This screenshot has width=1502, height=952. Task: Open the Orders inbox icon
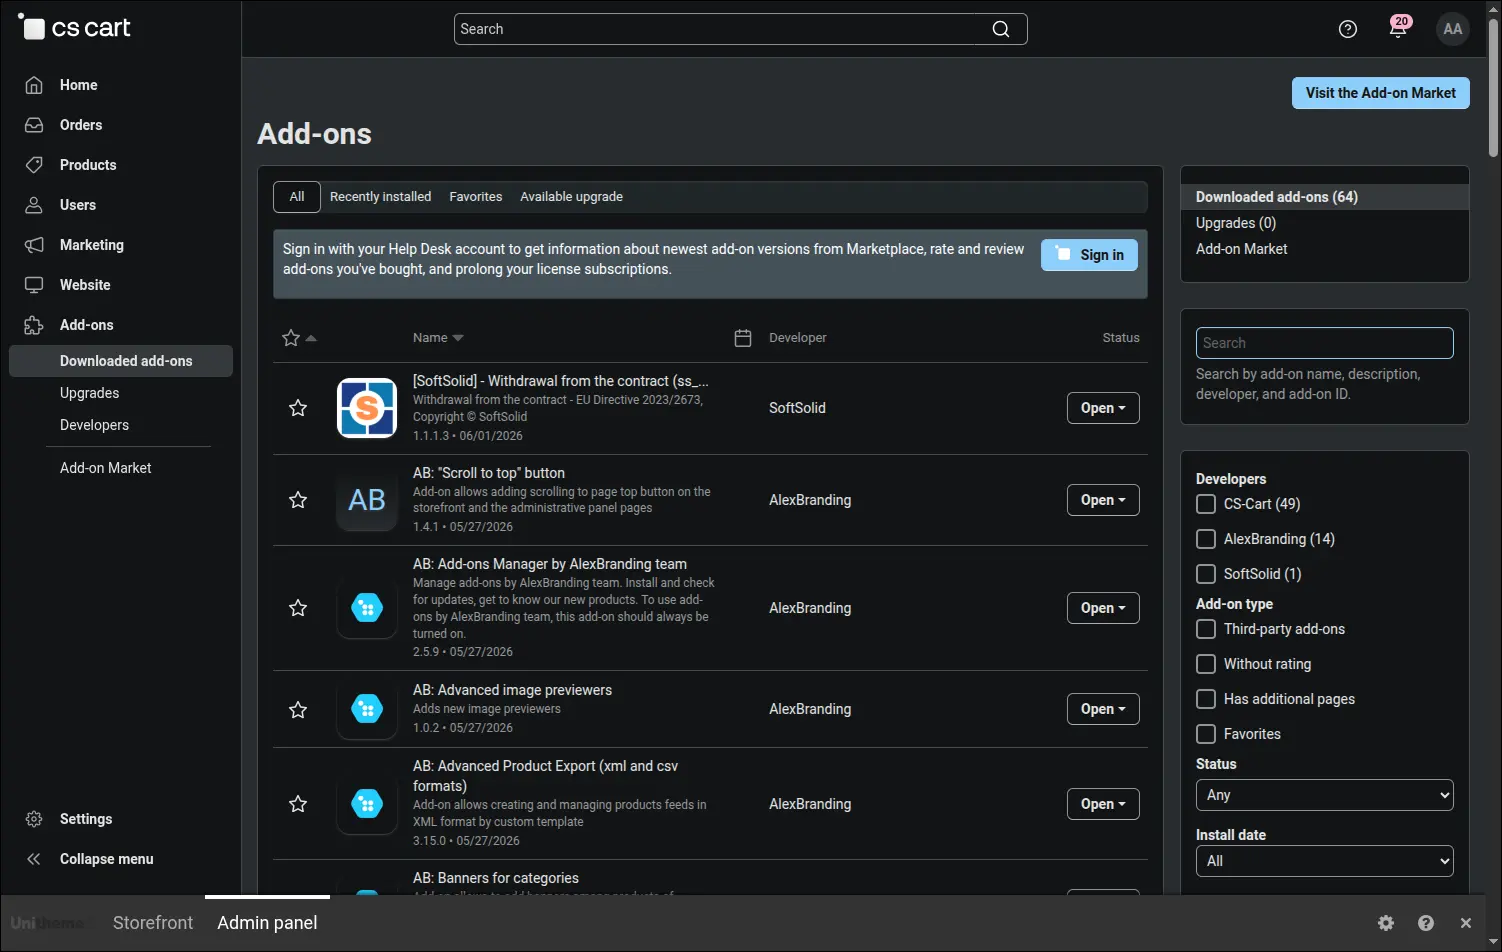pyautogui.click(x=34, y=125)
